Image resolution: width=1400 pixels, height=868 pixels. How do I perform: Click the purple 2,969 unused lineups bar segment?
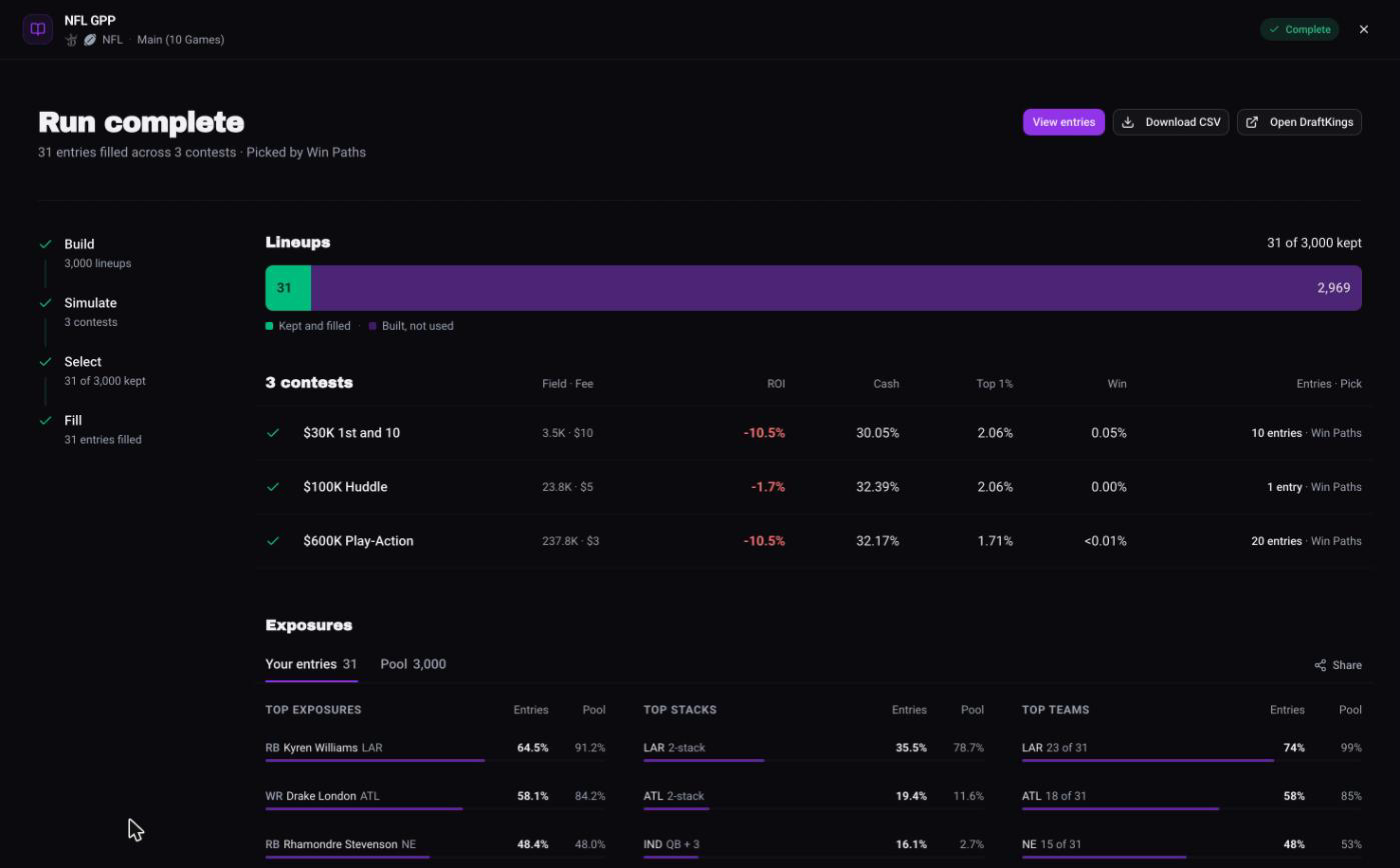pos(836,288)
